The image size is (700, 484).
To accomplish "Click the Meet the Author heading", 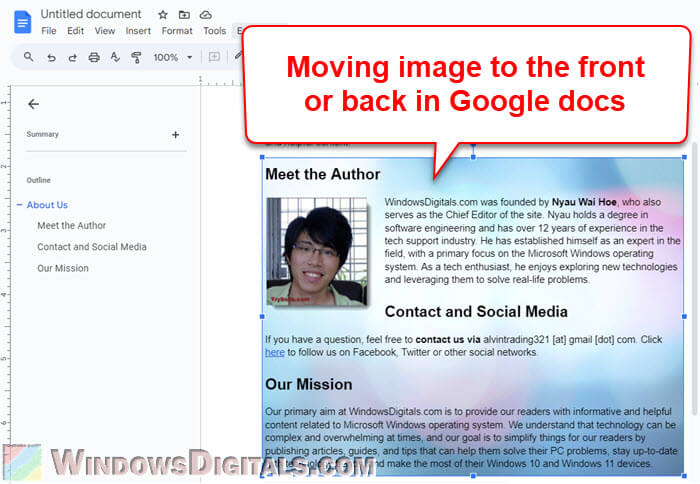I will 322,174.
